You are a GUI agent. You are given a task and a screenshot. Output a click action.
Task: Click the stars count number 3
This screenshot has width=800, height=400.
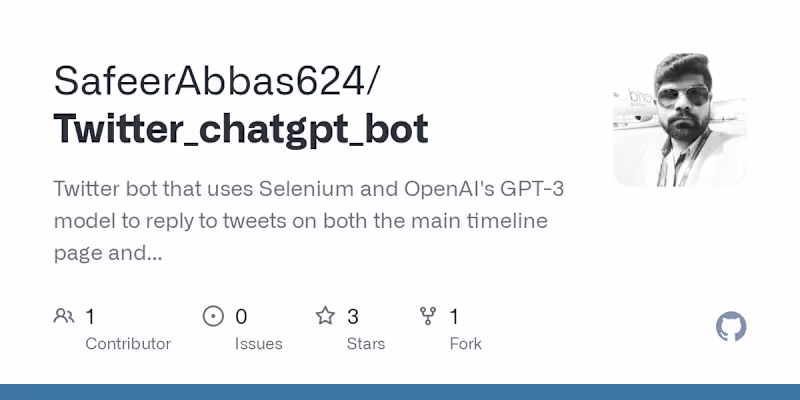point(353,317)
